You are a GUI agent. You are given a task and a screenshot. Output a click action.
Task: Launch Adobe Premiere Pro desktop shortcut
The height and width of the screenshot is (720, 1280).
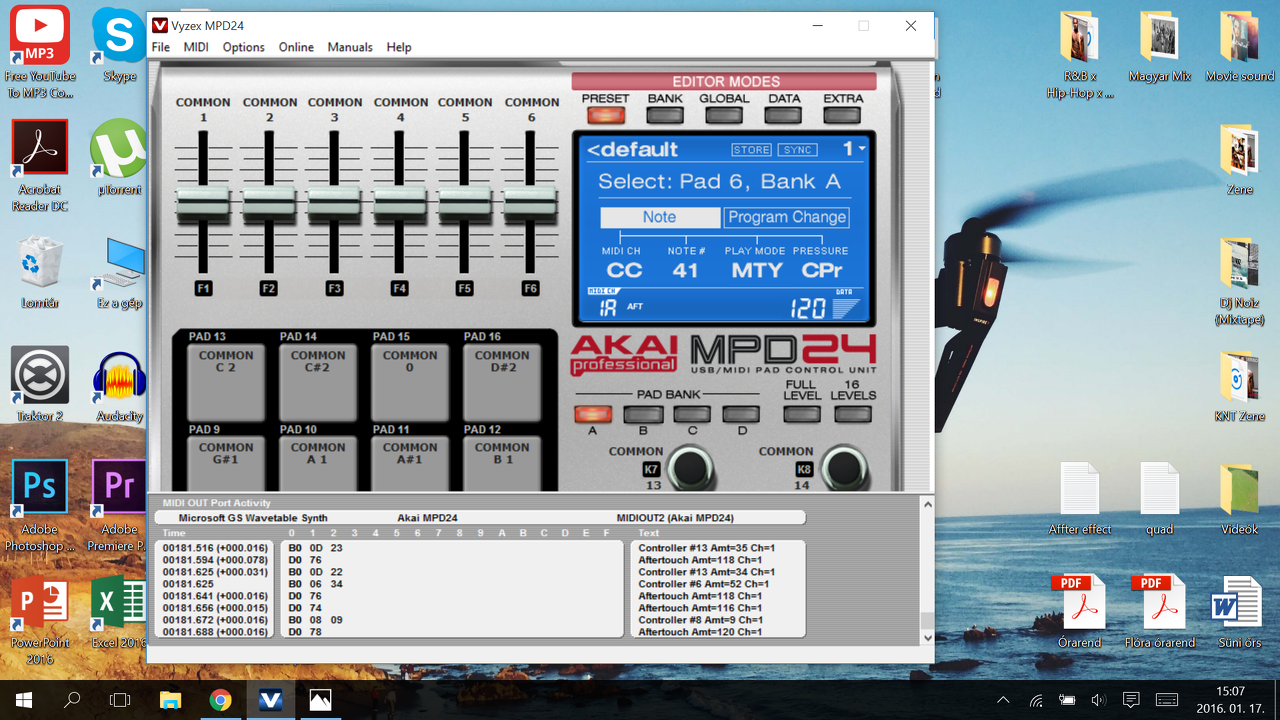119,506
